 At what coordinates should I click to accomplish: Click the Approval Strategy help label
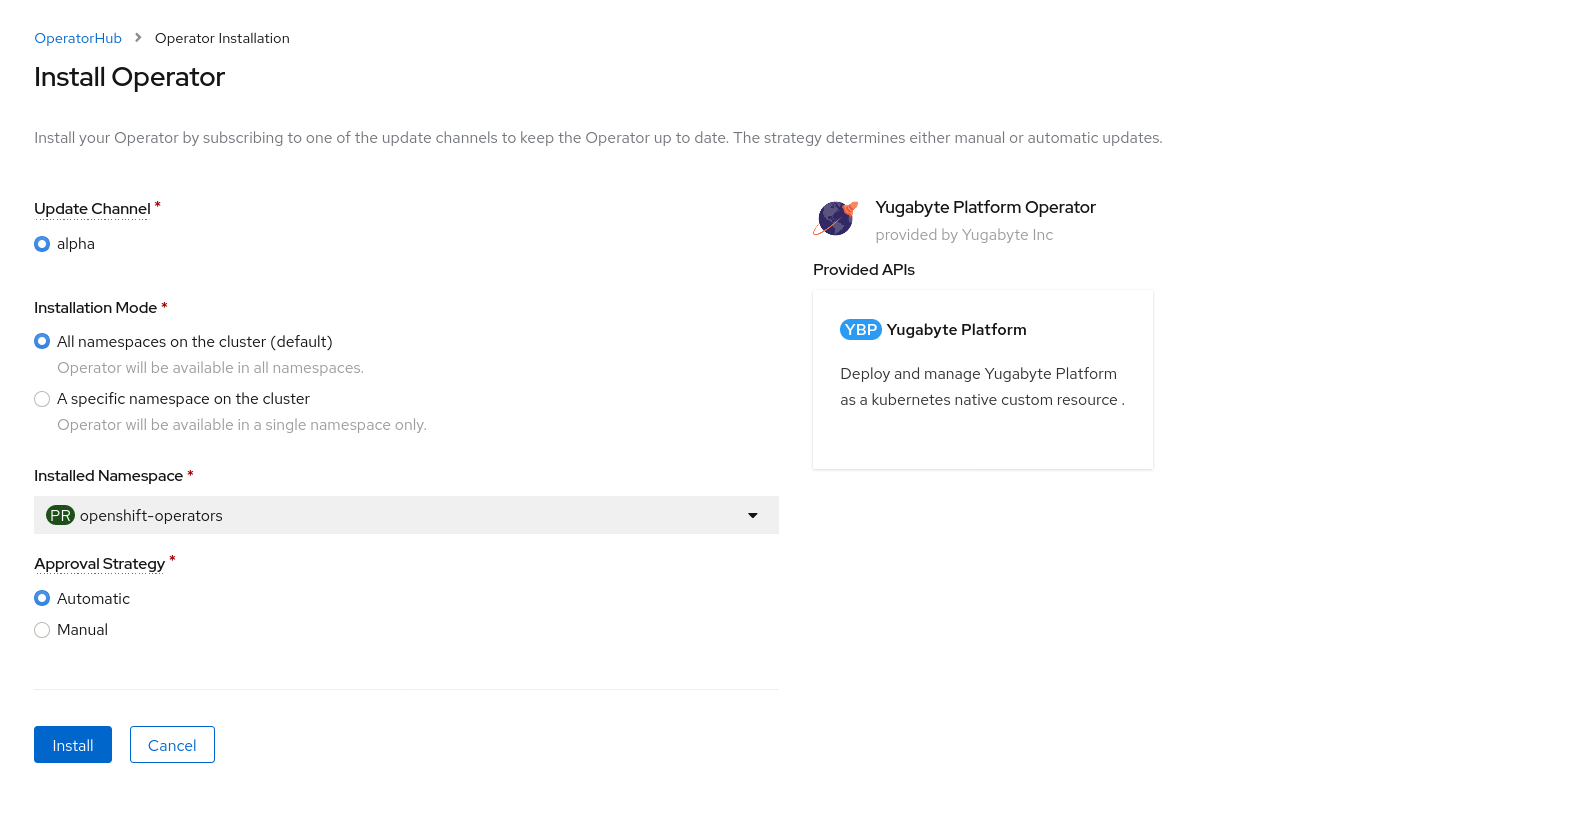click(x=99, y=564)
